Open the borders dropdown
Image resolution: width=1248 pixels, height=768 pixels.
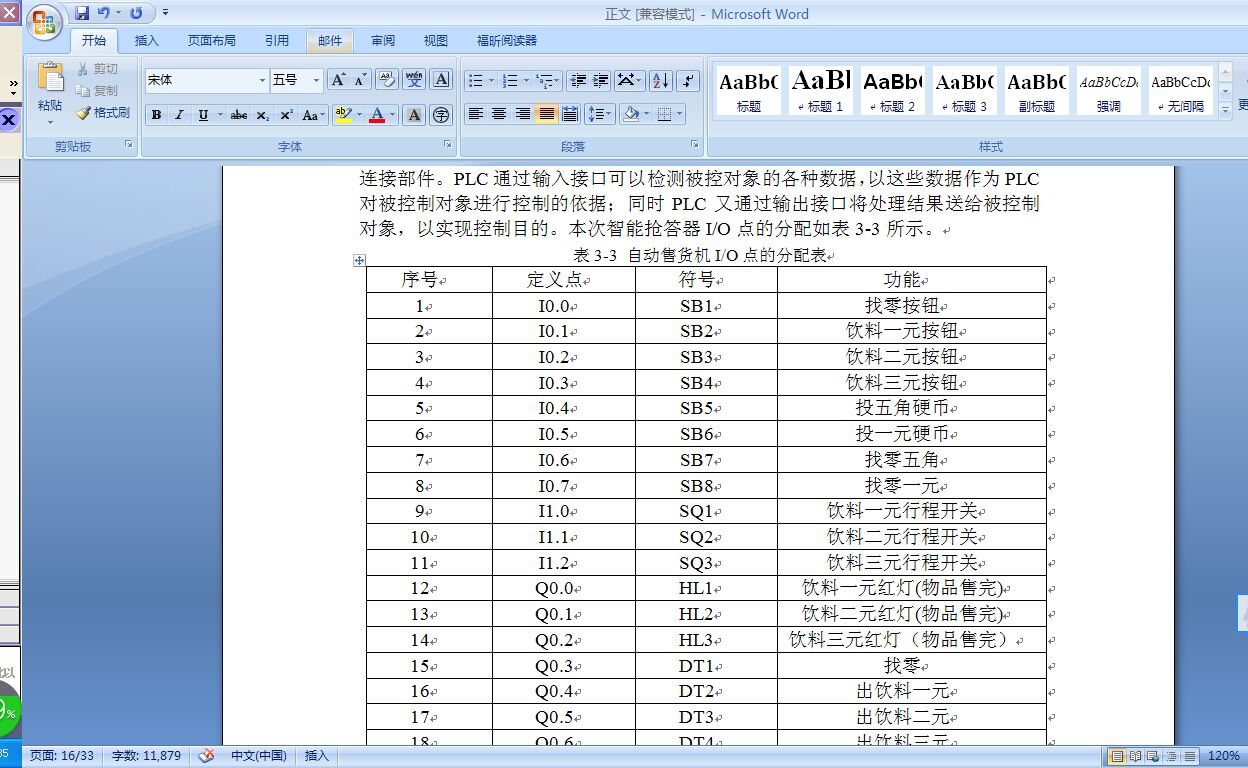pyautogui.click(x=679, y=114)
